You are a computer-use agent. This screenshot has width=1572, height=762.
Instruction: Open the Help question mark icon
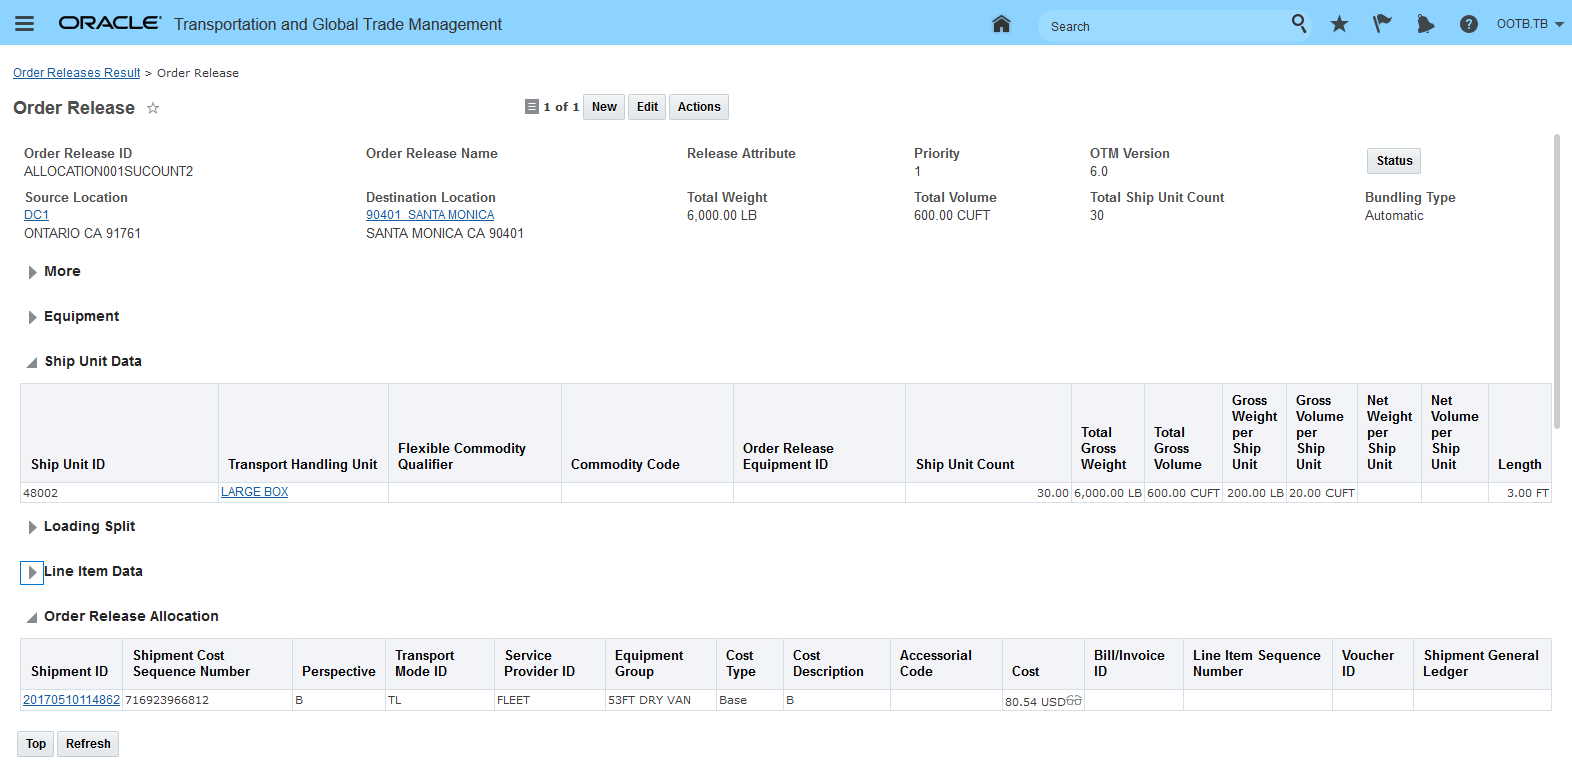1468,24
